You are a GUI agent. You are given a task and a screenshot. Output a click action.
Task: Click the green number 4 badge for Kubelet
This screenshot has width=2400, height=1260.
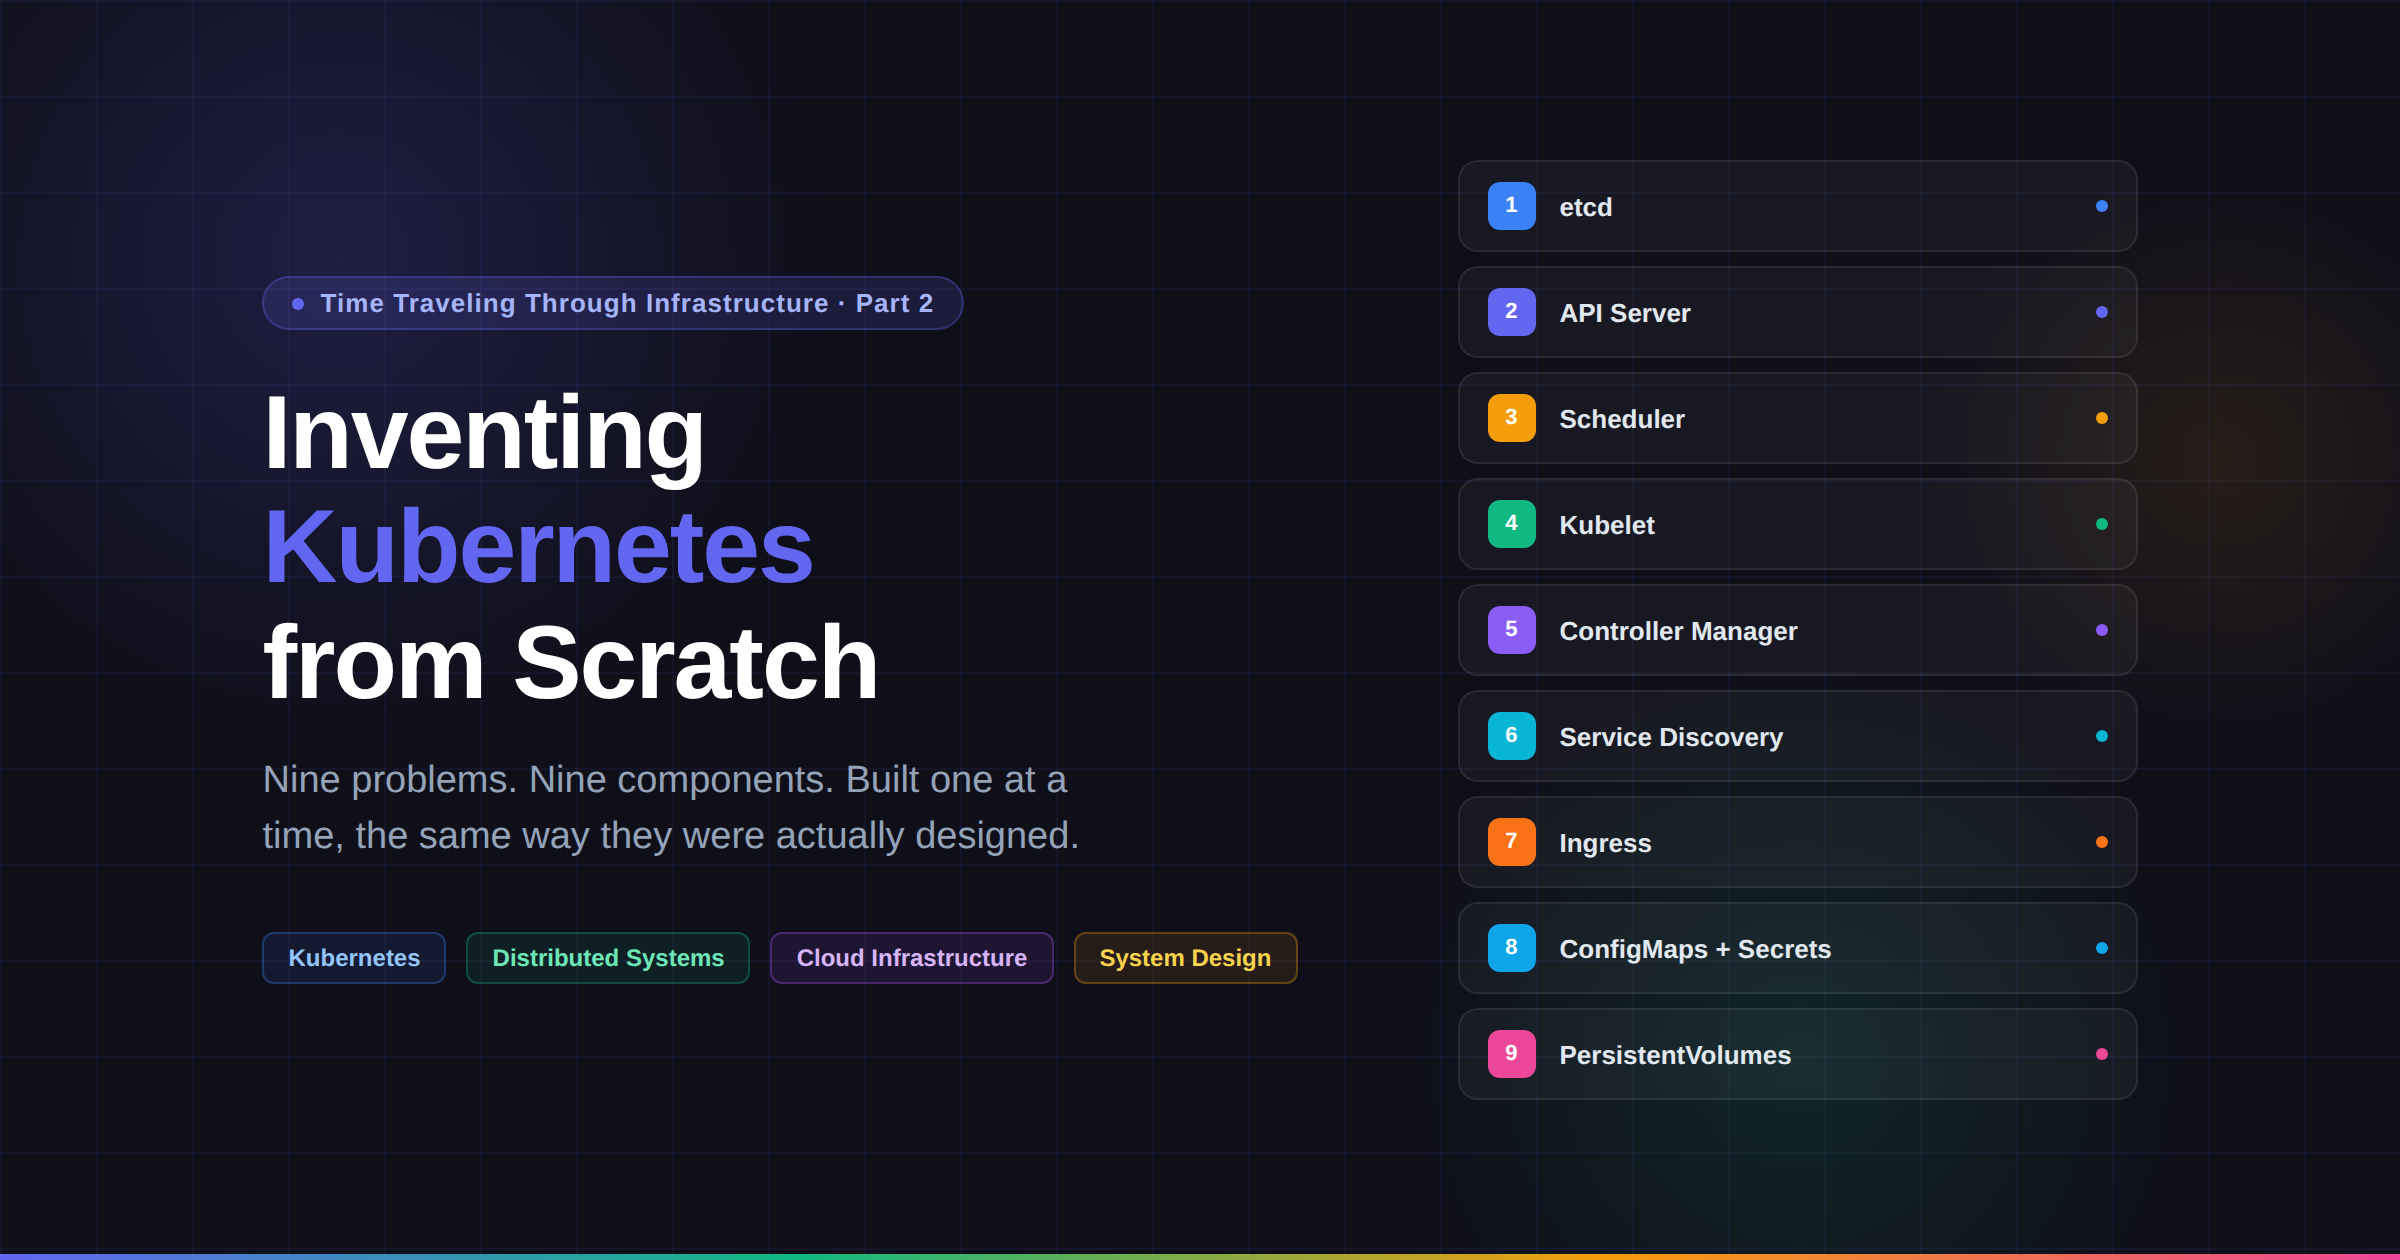(x=1511, y=524)
